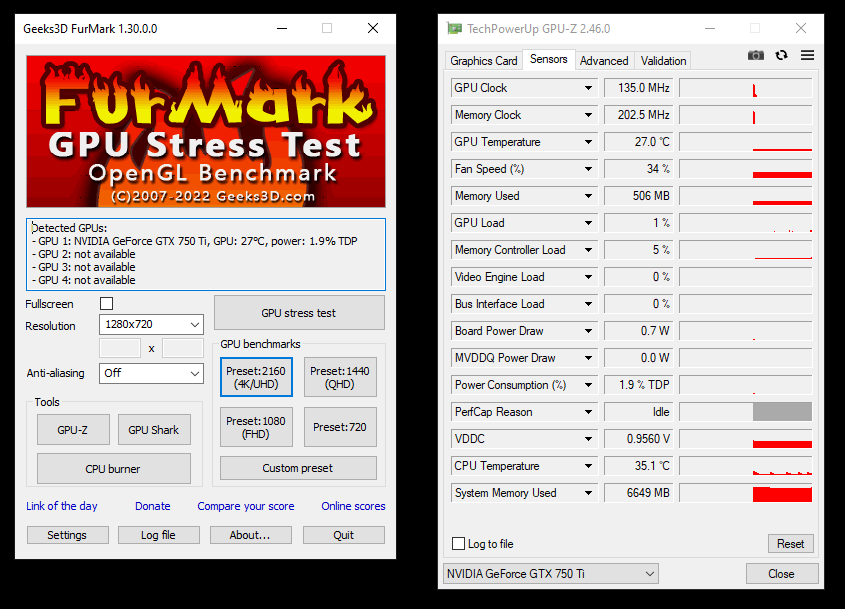Expand the PerfCap Reason dropdown
The image size is (845, 609).
click(588, 412)
